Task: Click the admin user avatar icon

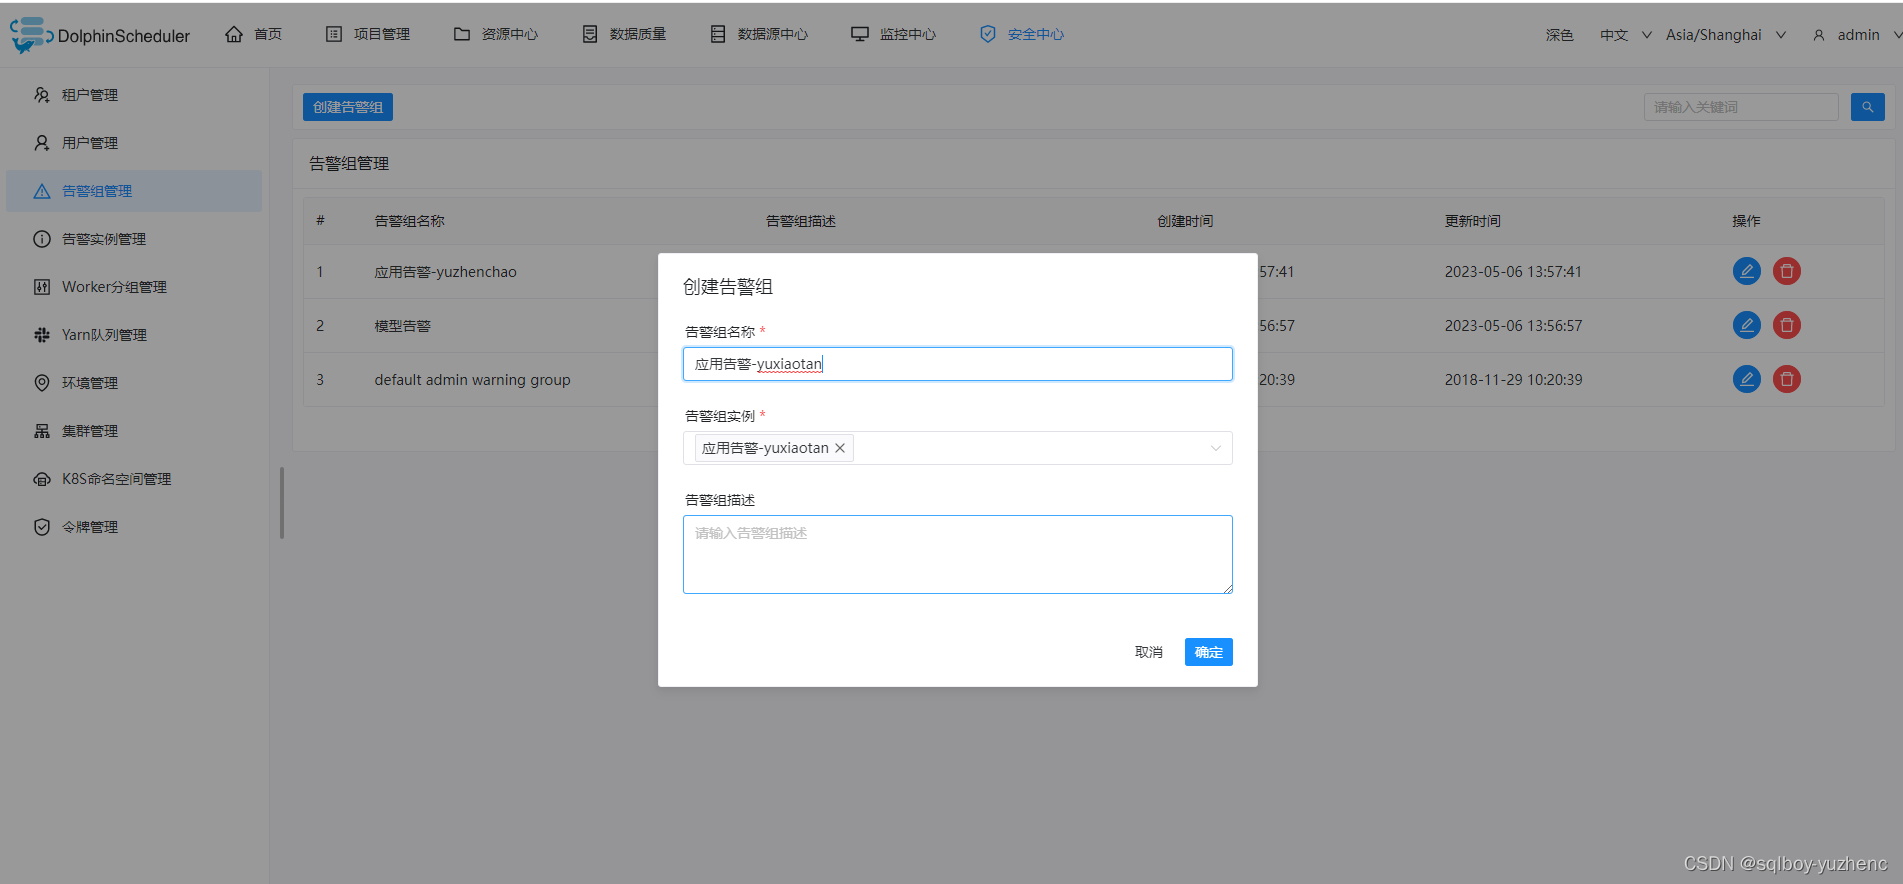Action: tap(1819, 35)
